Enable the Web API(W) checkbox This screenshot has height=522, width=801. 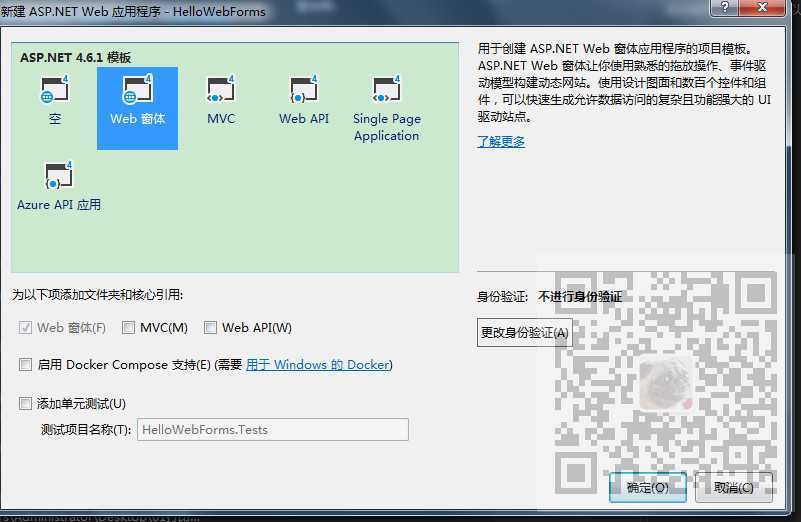[x=210, y=327]
